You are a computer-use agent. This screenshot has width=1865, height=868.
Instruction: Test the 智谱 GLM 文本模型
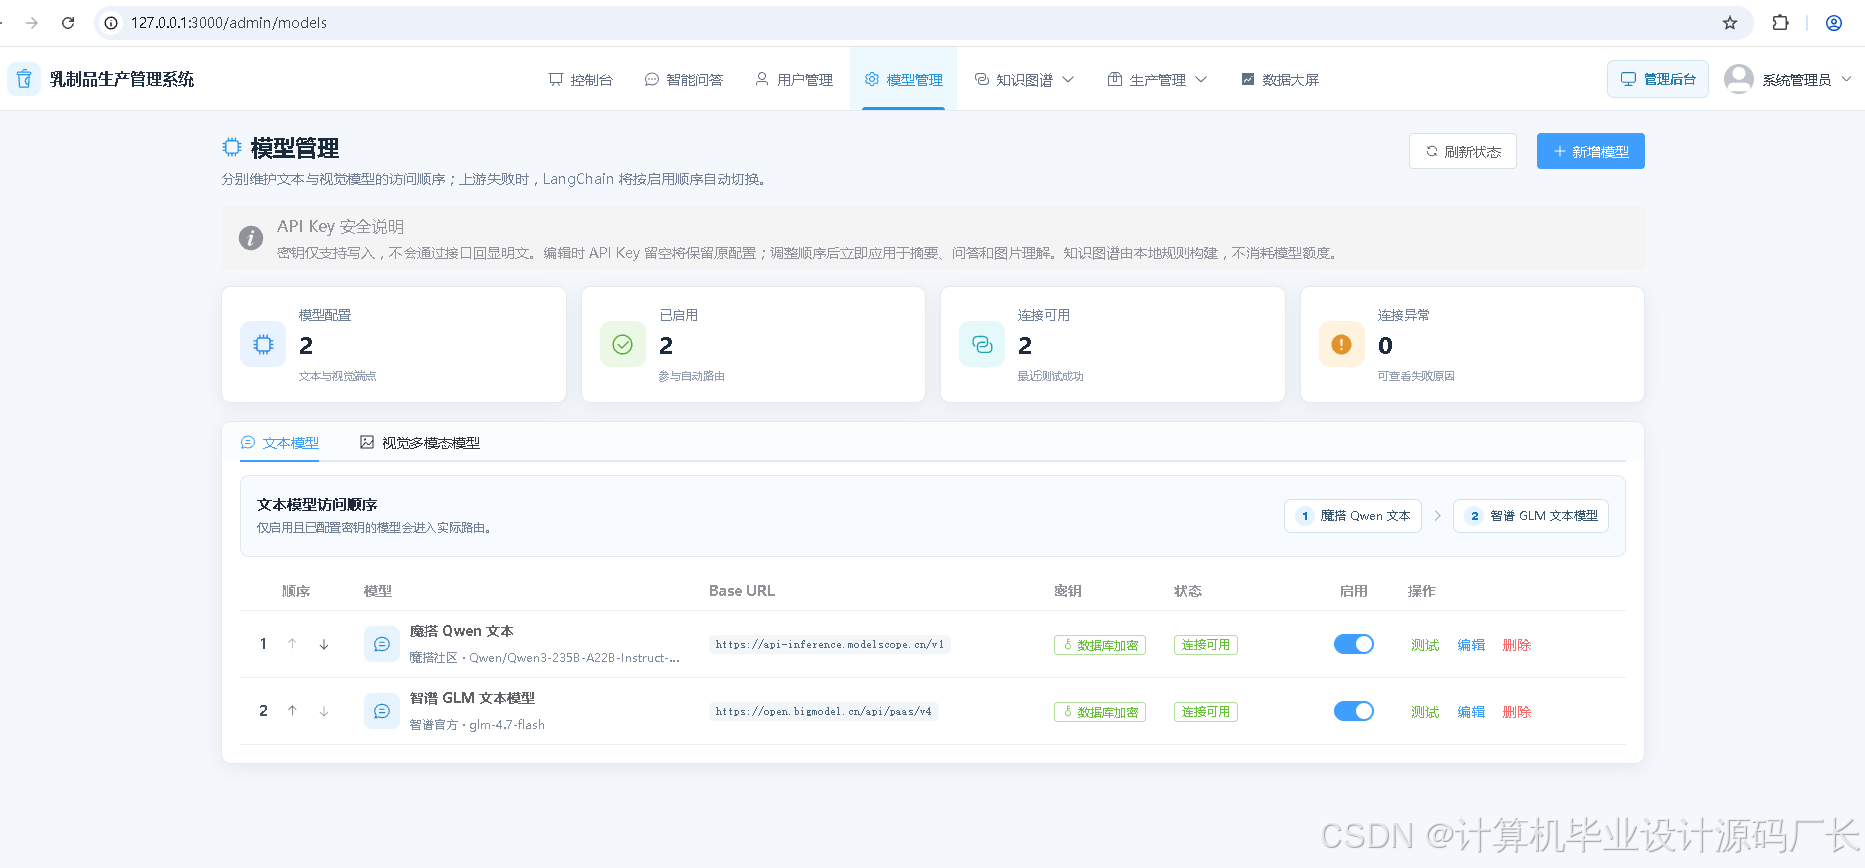point(1425,712)
